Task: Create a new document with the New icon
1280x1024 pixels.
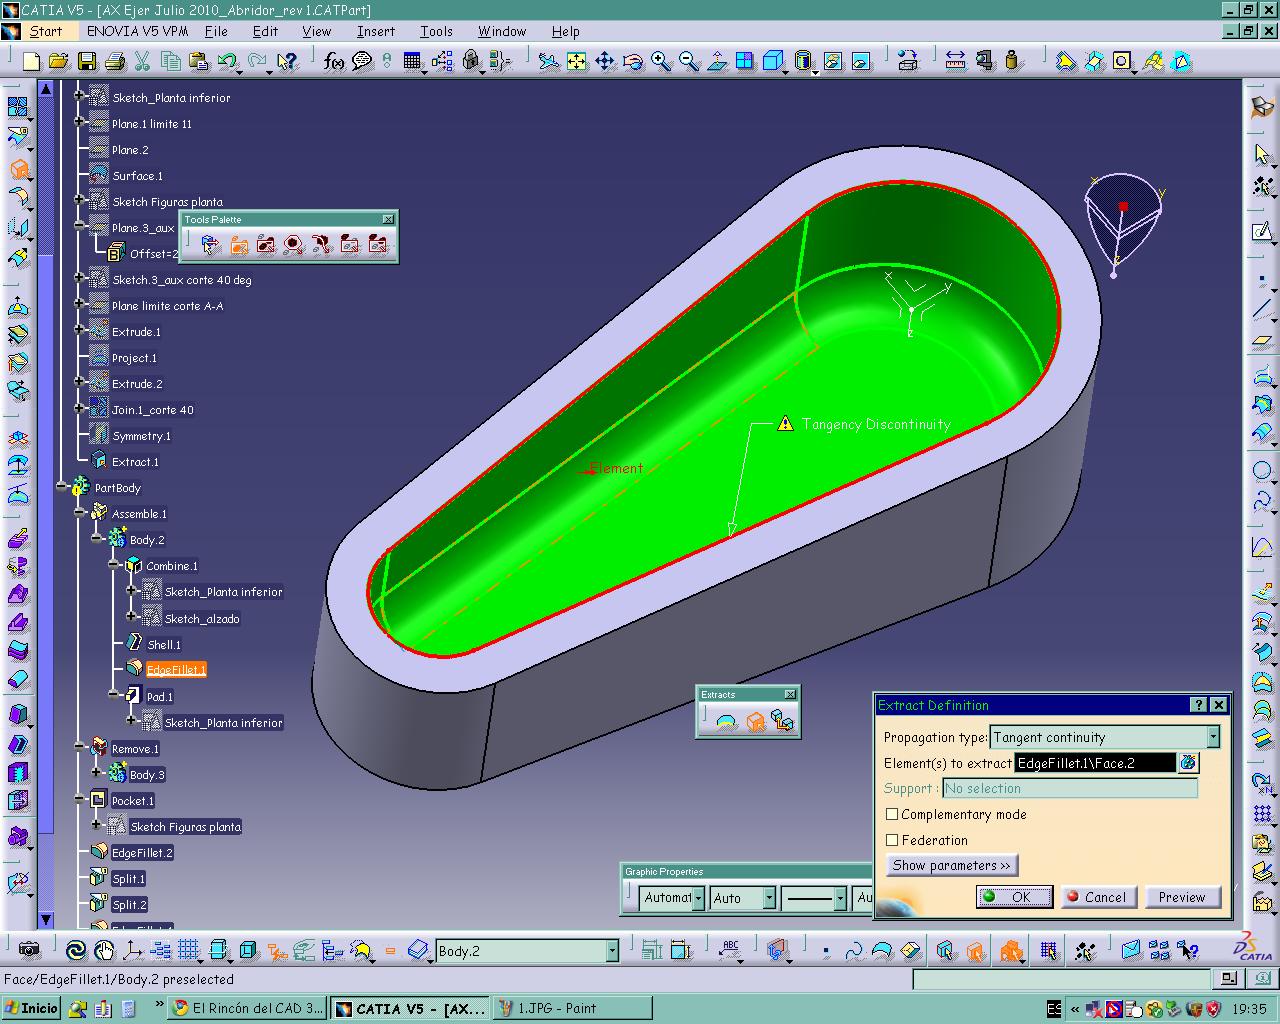Action: (x=31, y=62)
